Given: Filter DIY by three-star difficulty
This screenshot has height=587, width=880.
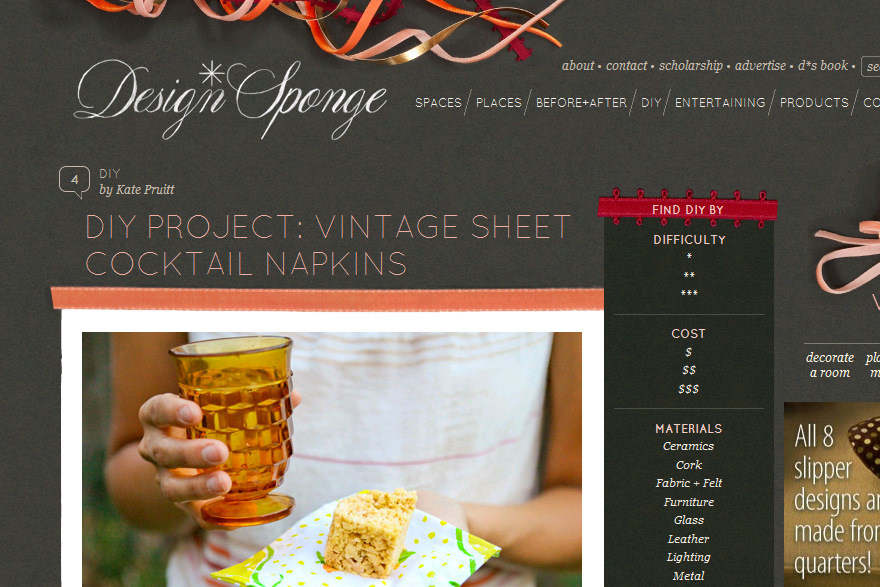Looking at the screenshot, I should (689, 294).
